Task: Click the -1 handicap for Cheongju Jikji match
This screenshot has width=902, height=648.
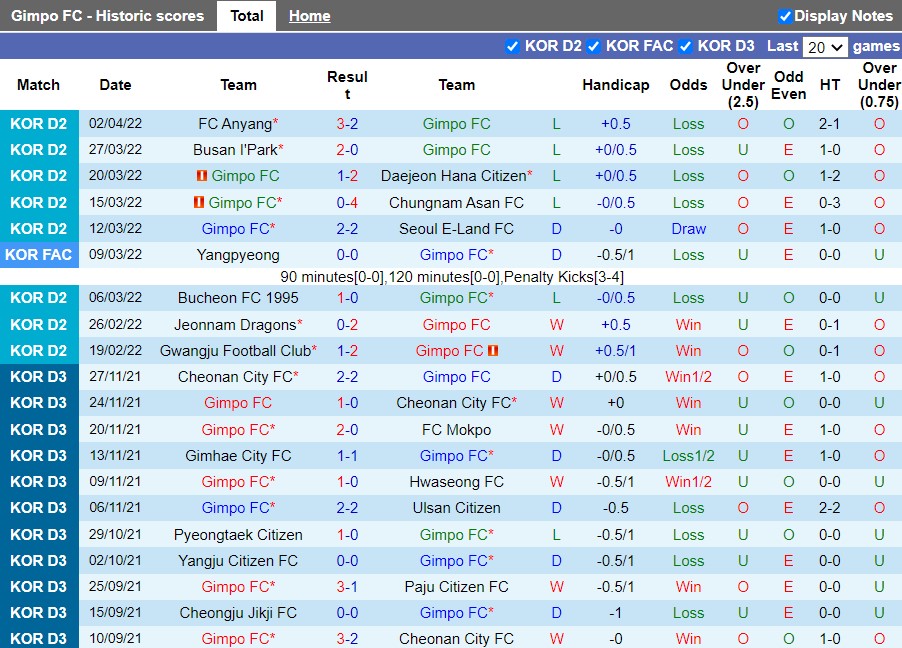Action: (x=616, y=612)
